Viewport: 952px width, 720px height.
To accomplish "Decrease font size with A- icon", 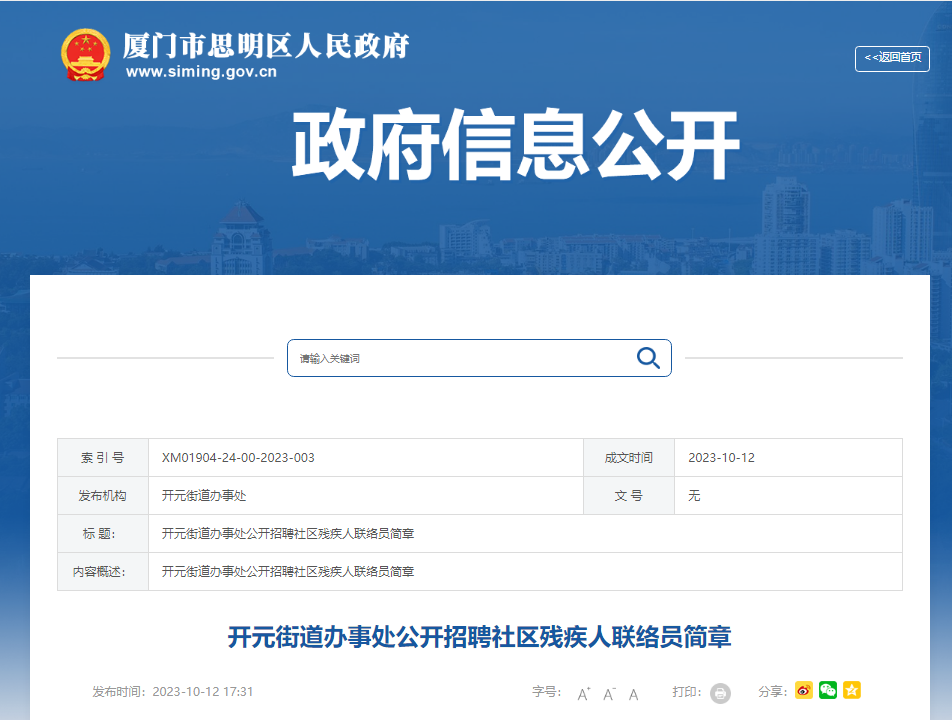I will click(x=609, y=693).
